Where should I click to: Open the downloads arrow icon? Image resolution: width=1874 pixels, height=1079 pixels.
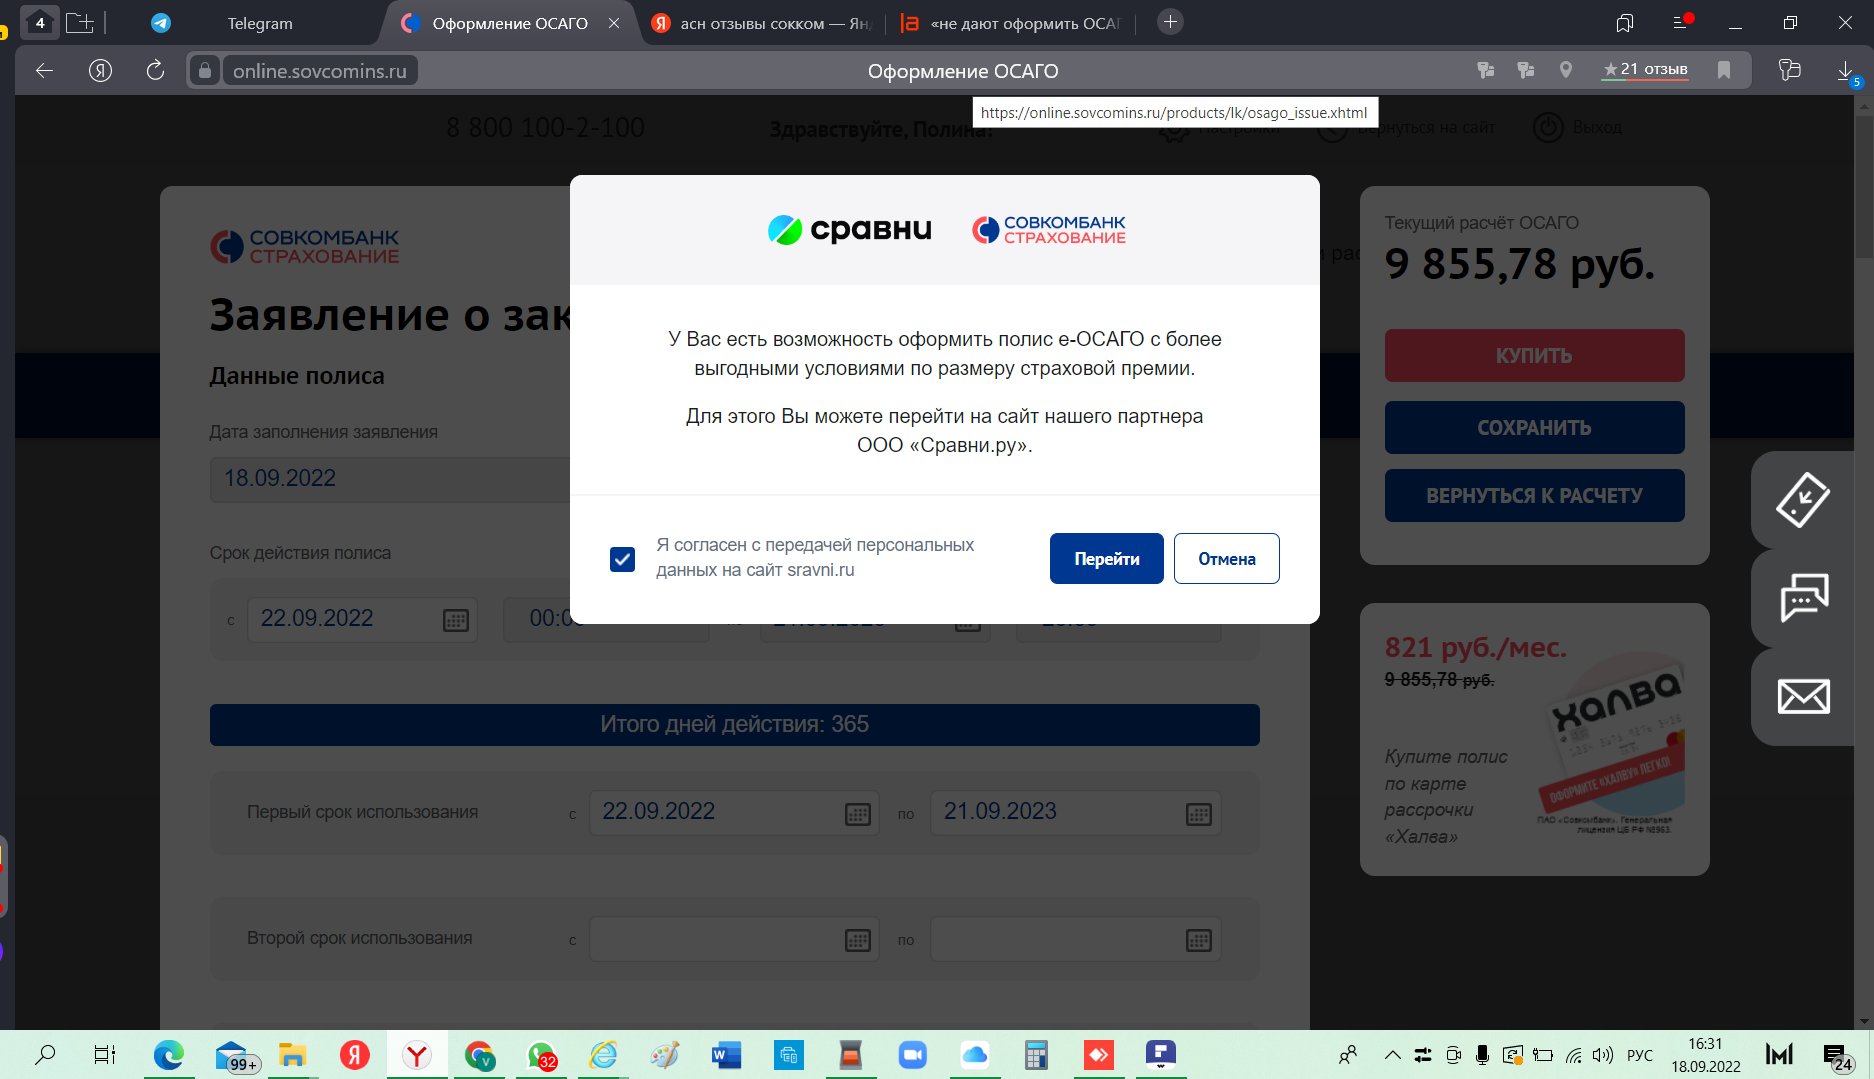(x=1845, y=70)
